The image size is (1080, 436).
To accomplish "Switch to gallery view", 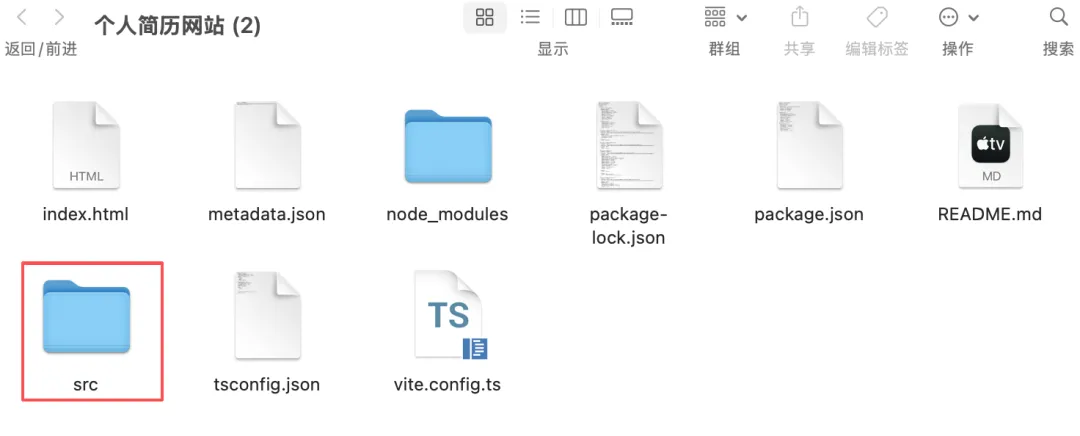I will click(621, 17).
